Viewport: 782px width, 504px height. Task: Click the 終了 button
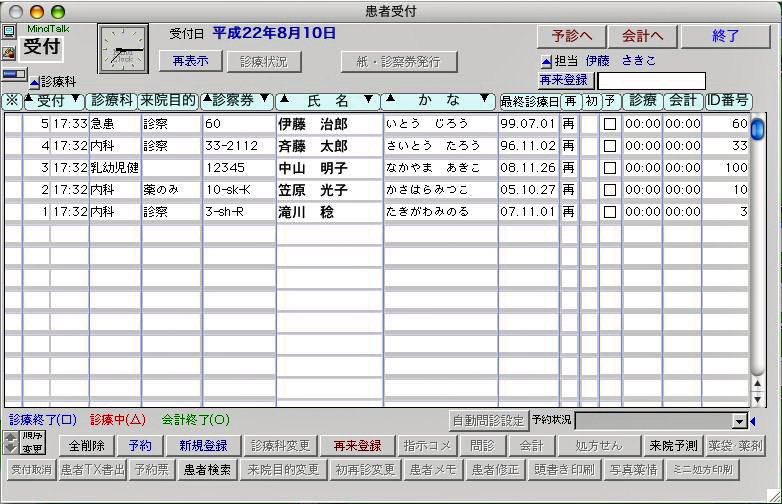click(x=725, y=36)
